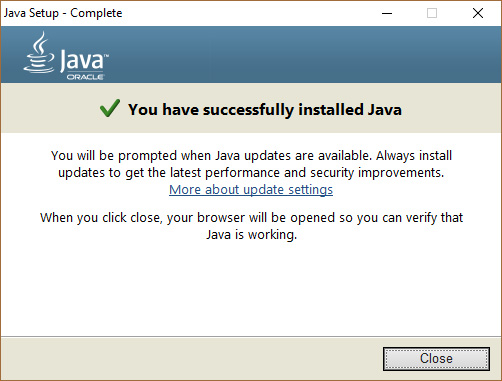Image resolution: width=502 pixels, height=381 pixels.
Task: Click the ORACLE text under the Java logo
Action: click(x=85, y=77)
